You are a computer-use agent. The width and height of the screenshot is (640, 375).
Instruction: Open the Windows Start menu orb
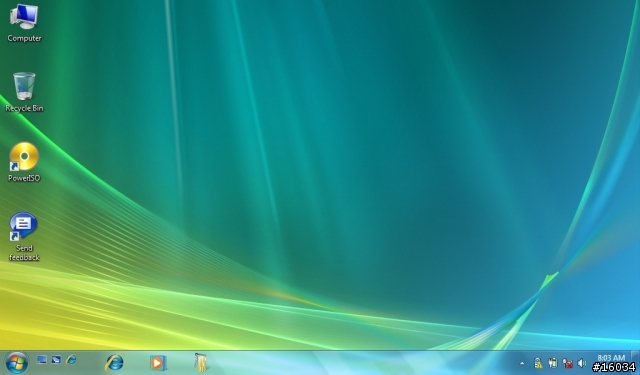[x=17, y=362]
